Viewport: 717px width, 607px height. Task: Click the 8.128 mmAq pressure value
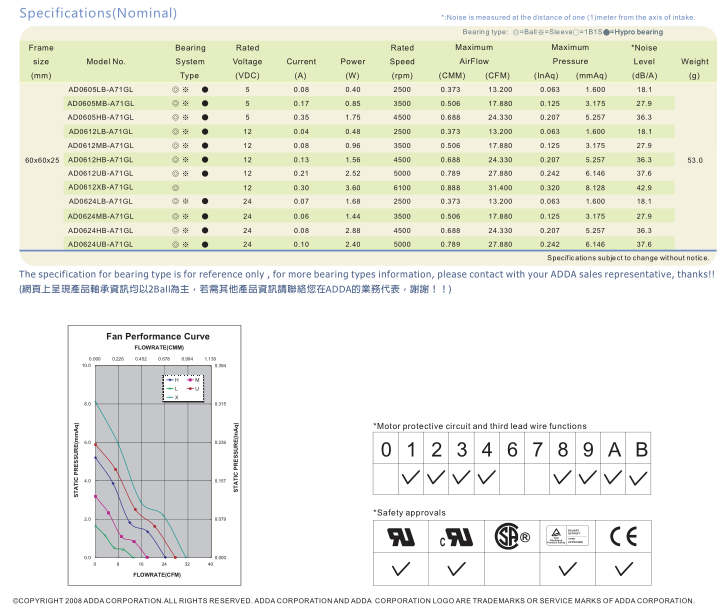click(595, 188)
